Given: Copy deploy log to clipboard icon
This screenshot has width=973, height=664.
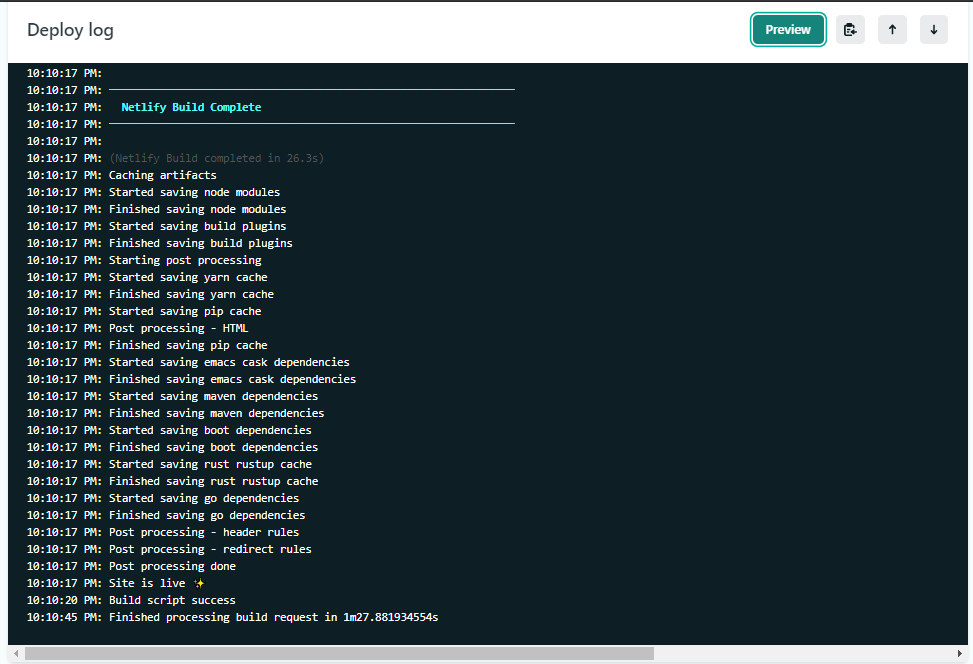Looking at the screenshot, I should [850, 30].
